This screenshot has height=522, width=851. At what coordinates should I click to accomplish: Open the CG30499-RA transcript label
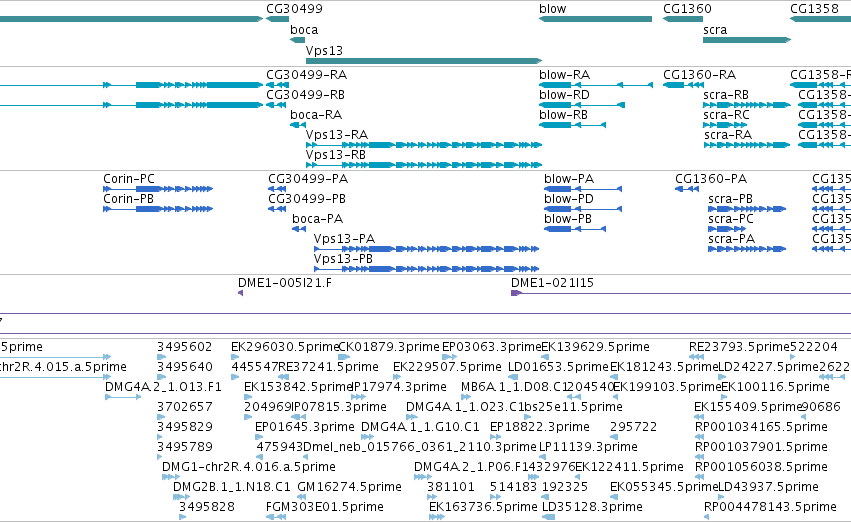click(306, 74)
